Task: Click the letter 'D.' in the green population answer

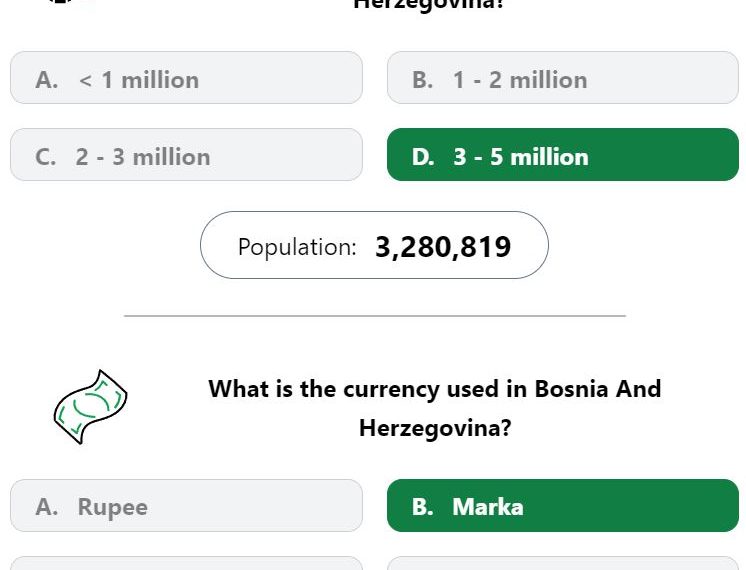Action: (x=423, y=157)
